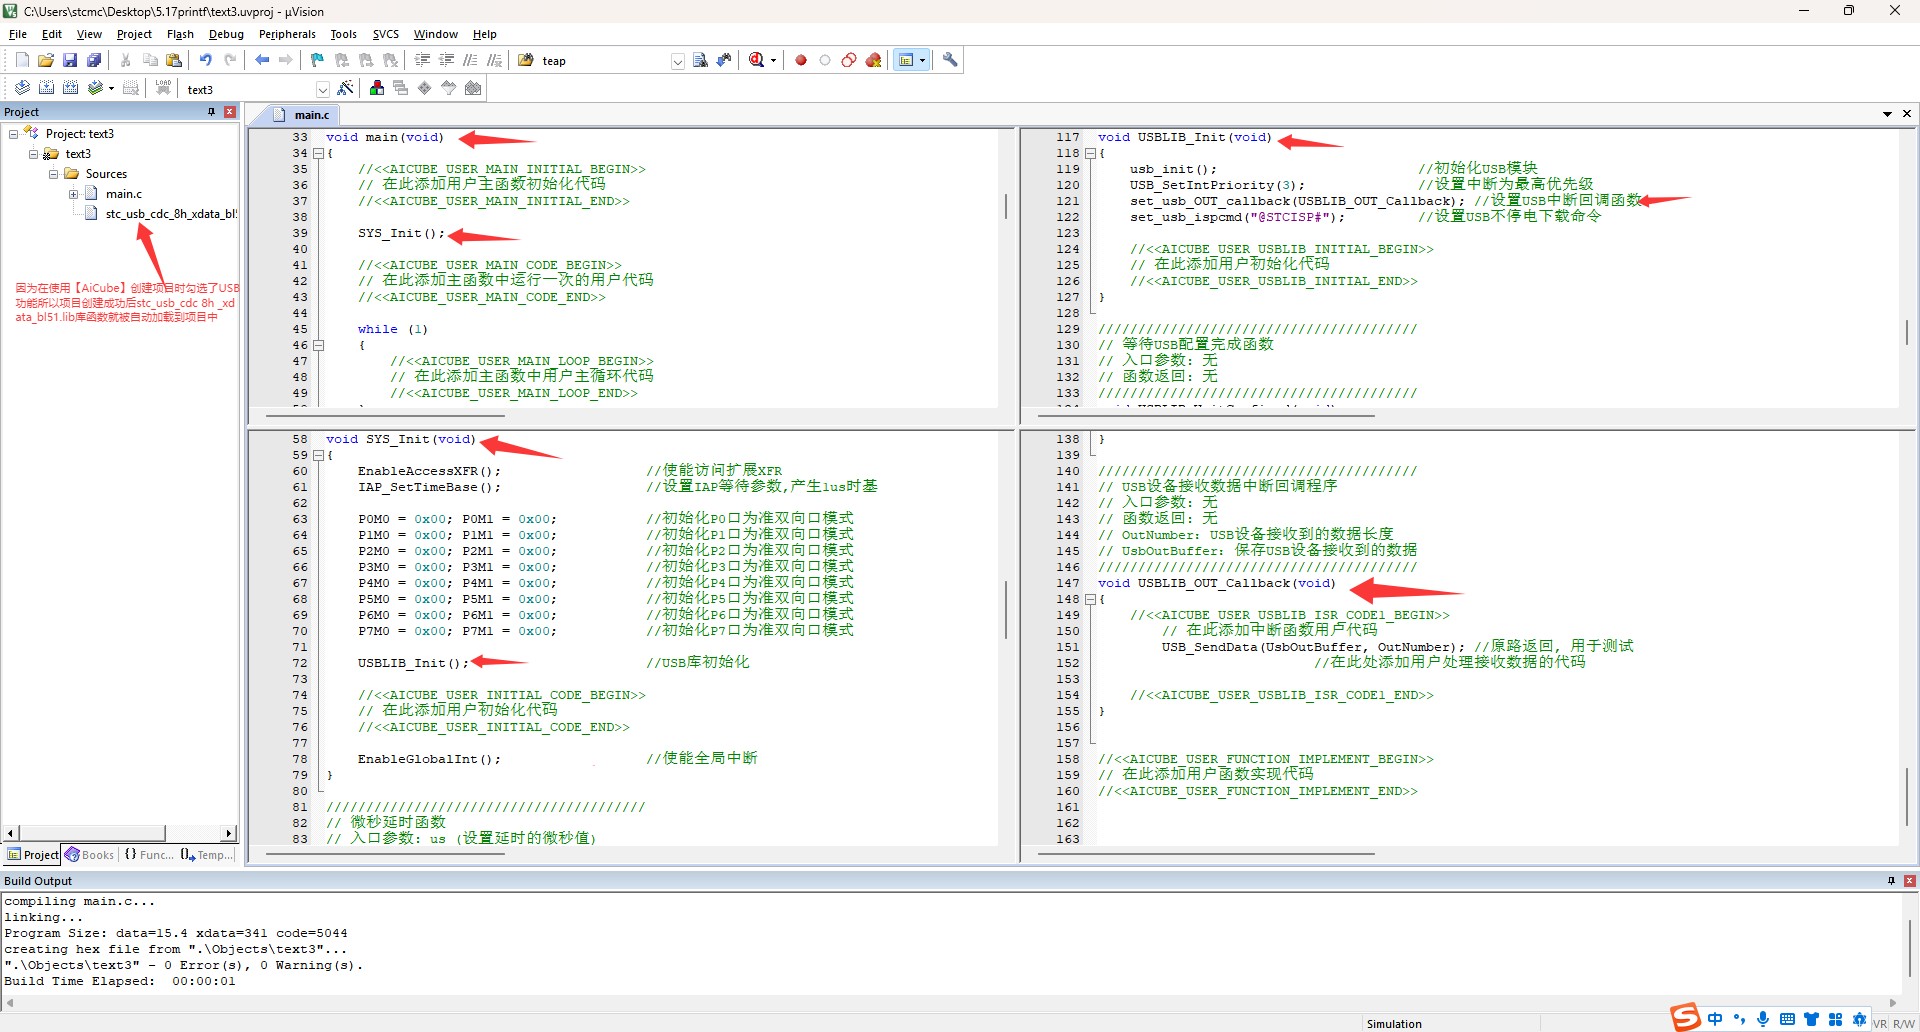
Task: Launch Pack Installer icon
Action: click(473, 88)
